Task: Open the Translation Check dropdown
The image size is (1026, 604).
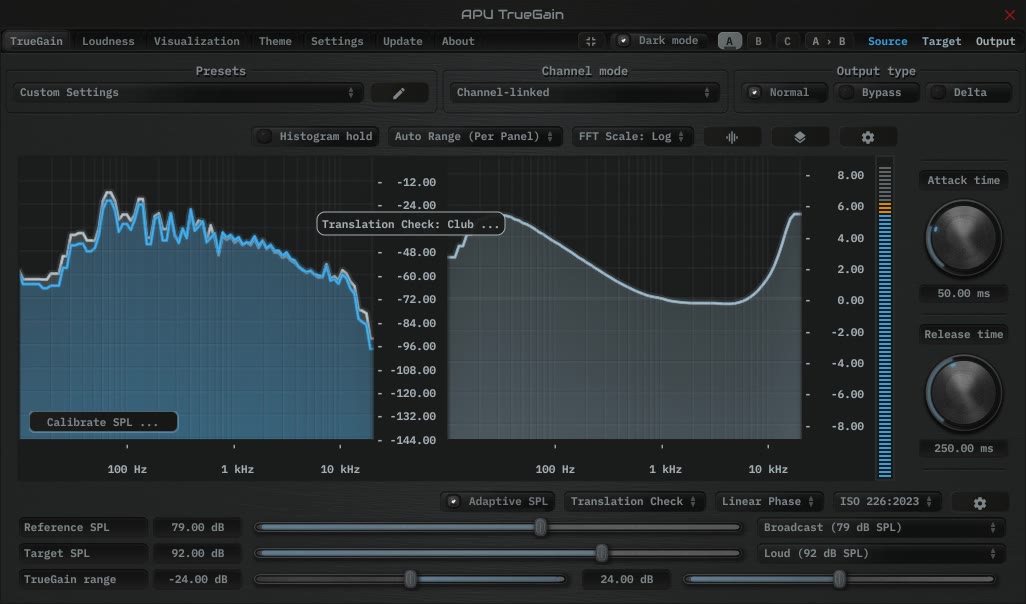Action: click(x=633, y=501)
